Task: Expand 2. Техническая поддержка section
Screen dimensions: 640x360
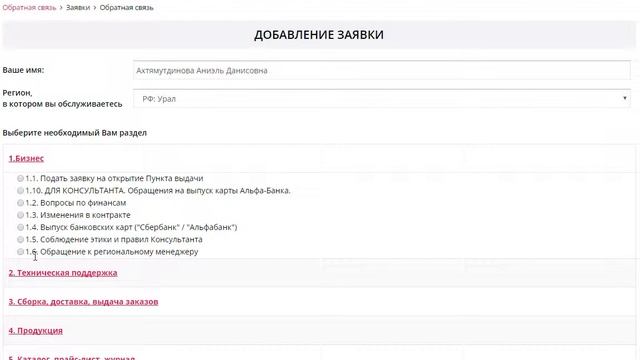Action: coord(63,273)
